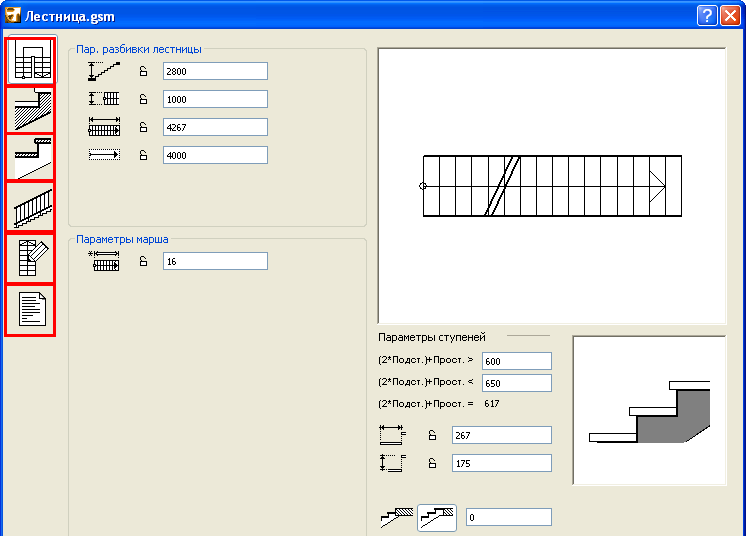Click the walking line arrow icon

point(104,155)
